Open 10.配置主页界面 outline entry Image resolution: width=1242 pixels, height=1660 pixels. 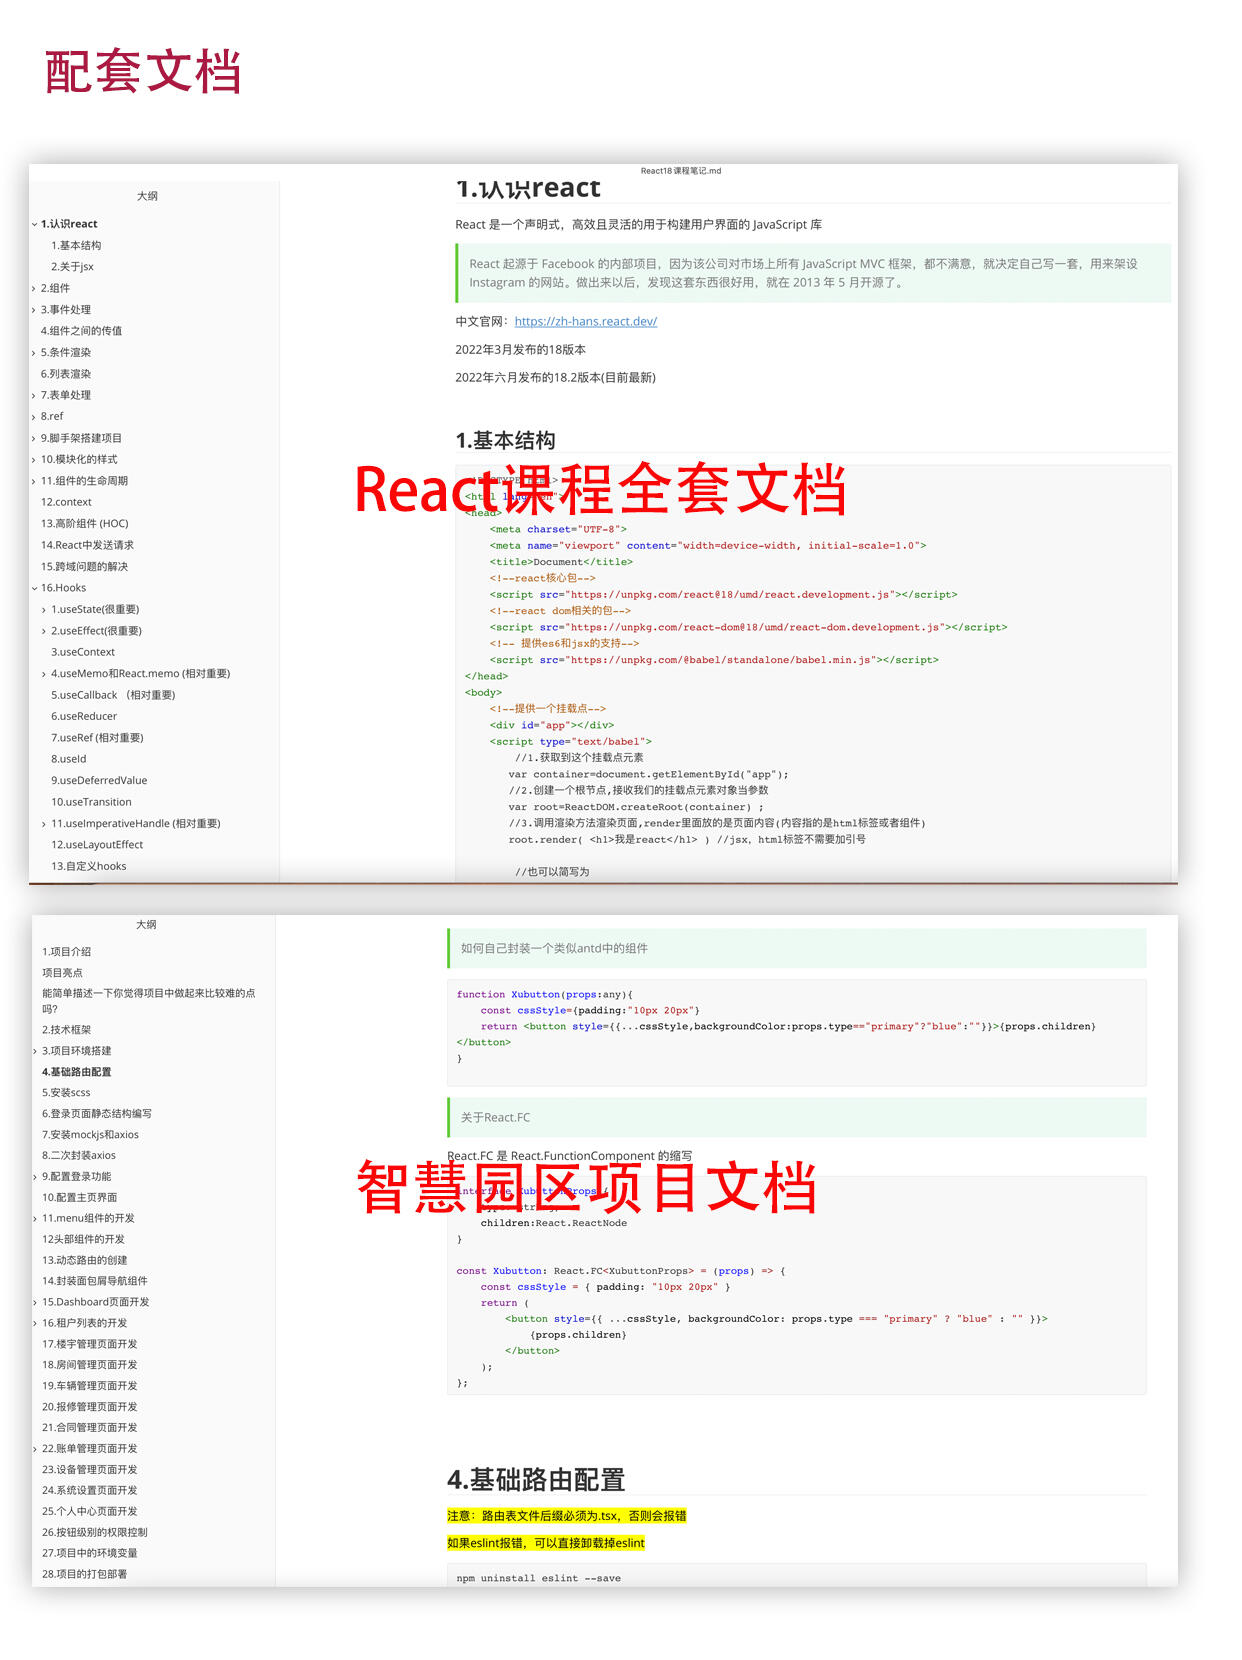click(80, 1198)
